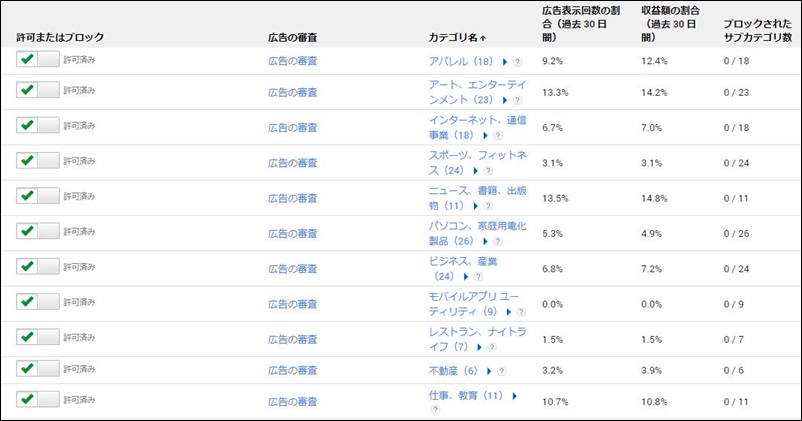Toggle allow/block switch for 仕事、教育
The width and height of the screenshot is (802, 421).
point(38,401)
